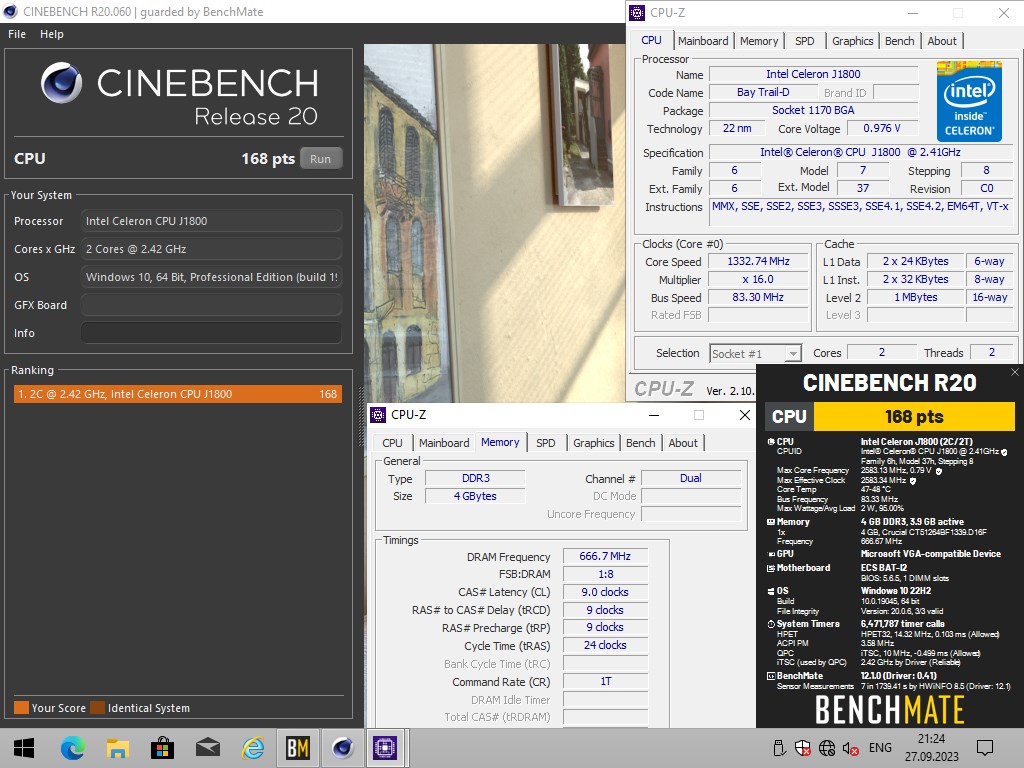
Task: Open the notification center icon
Action: [985, 748]
